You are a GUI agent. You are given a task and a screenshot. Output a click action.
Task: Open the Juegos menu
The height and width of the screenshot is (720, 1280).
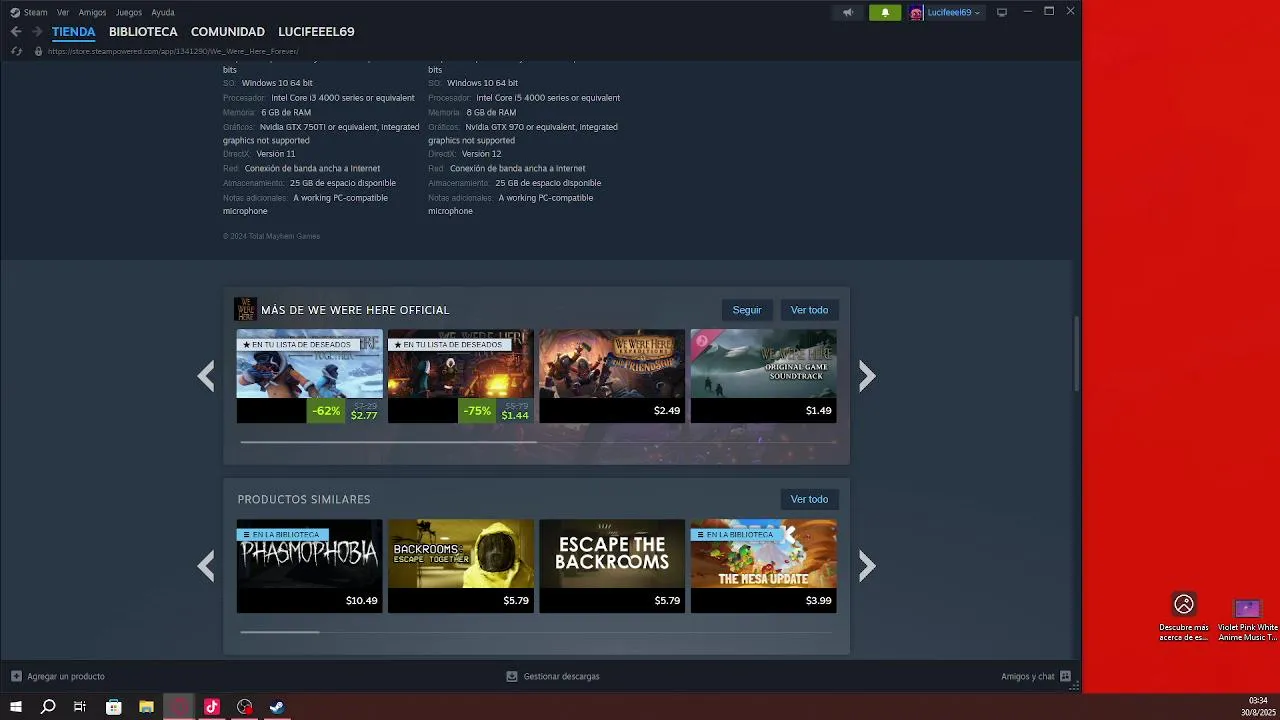click(129, 13)
